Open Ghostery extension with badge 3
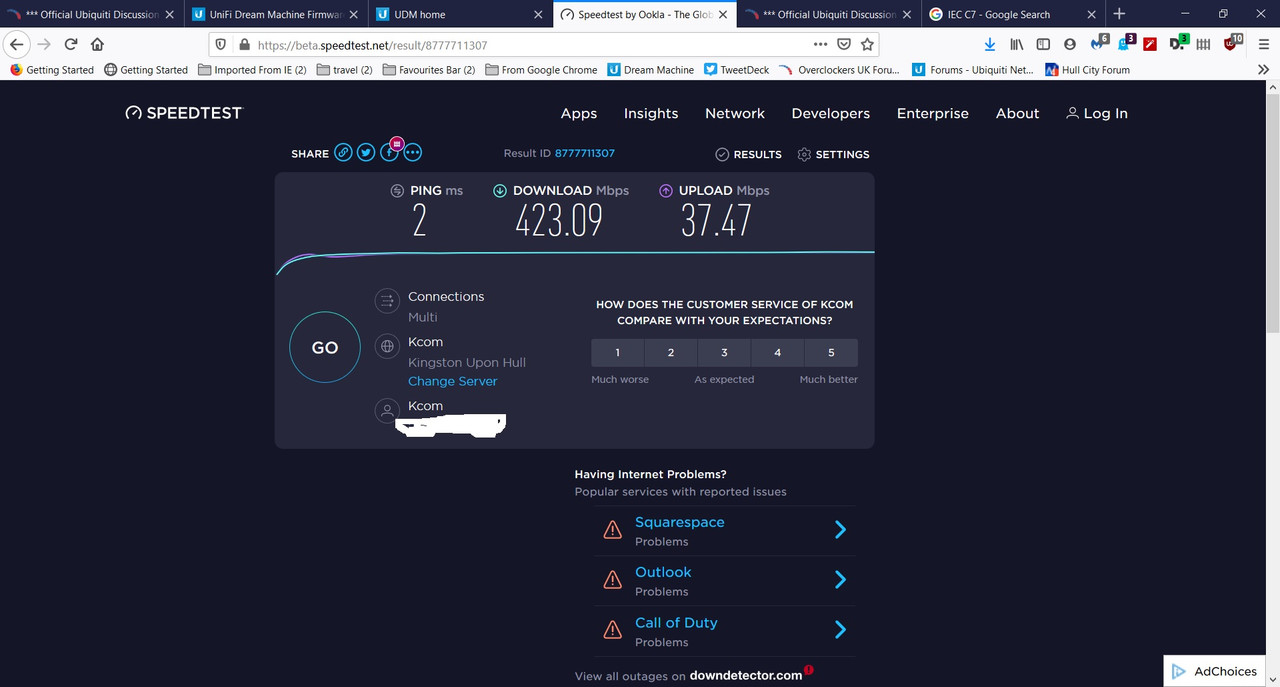The width and height of the screenshot is (1280, 687). (1125, 43)
